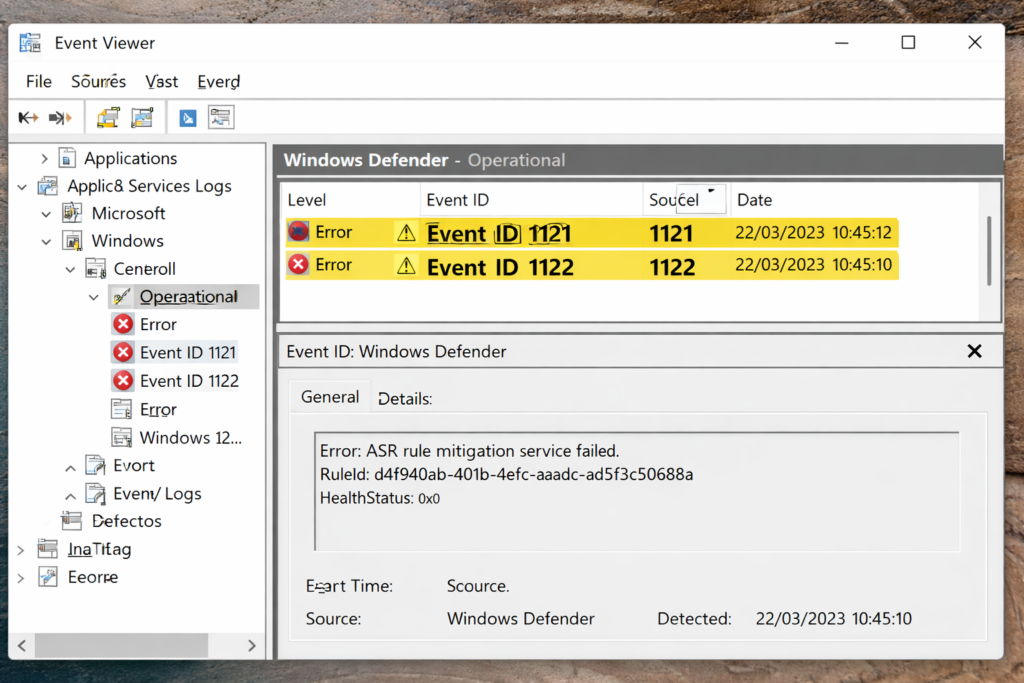Open the File menu
1024x683 pixels.
point(38,81)
